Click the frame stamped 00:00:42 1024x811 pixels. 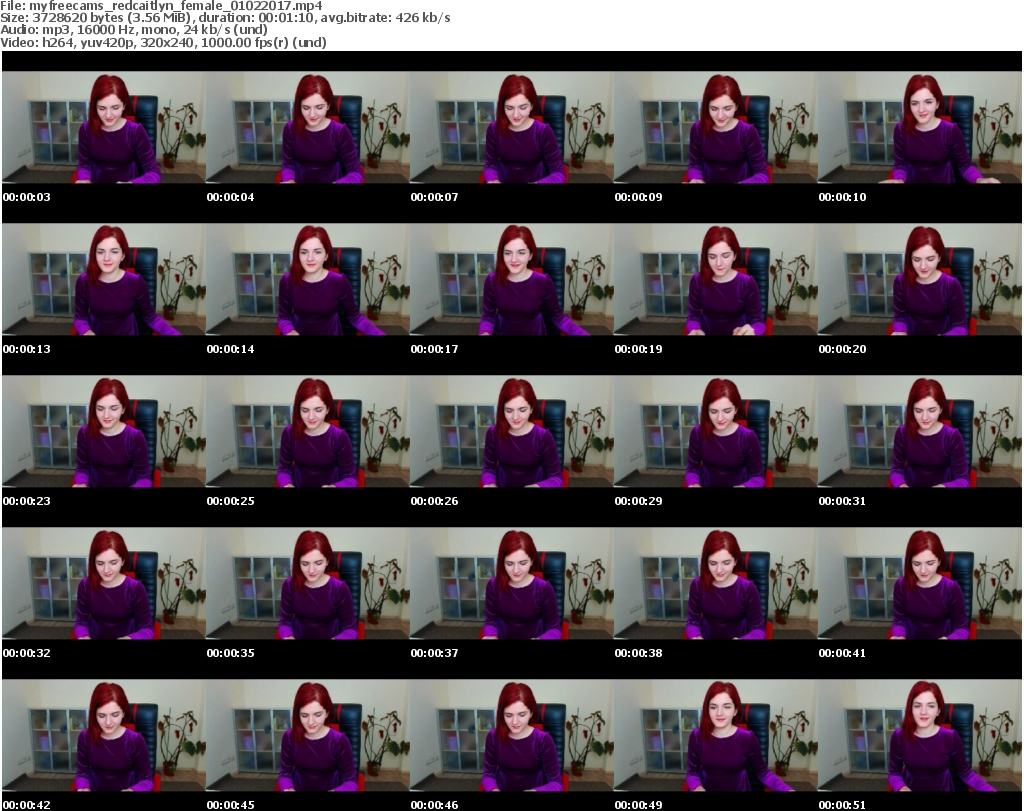104,736
